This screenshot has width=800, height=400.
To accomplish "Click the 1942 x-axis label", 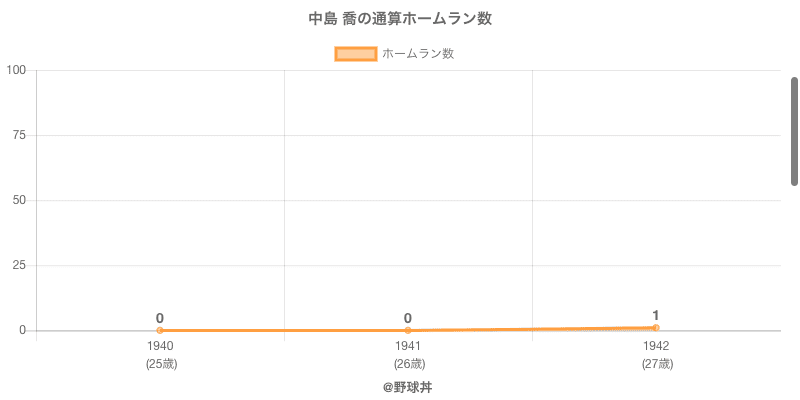I will pos(656,346).
